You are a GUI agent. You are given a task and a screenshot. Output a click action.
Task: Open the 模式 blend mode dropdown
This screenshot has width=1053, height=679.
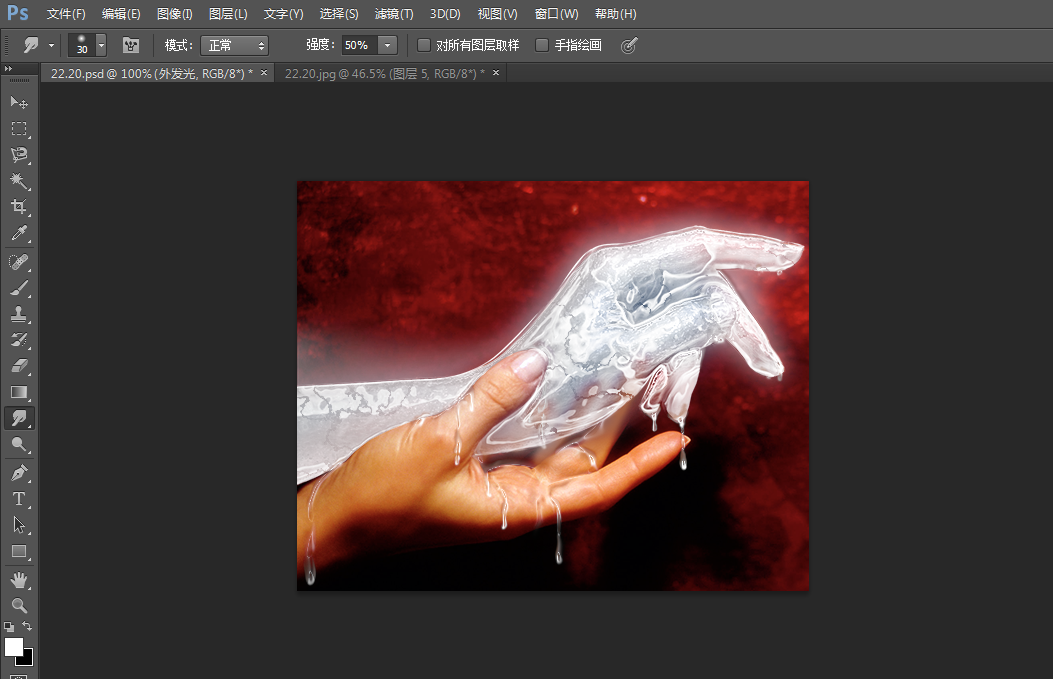coord(234,45)
